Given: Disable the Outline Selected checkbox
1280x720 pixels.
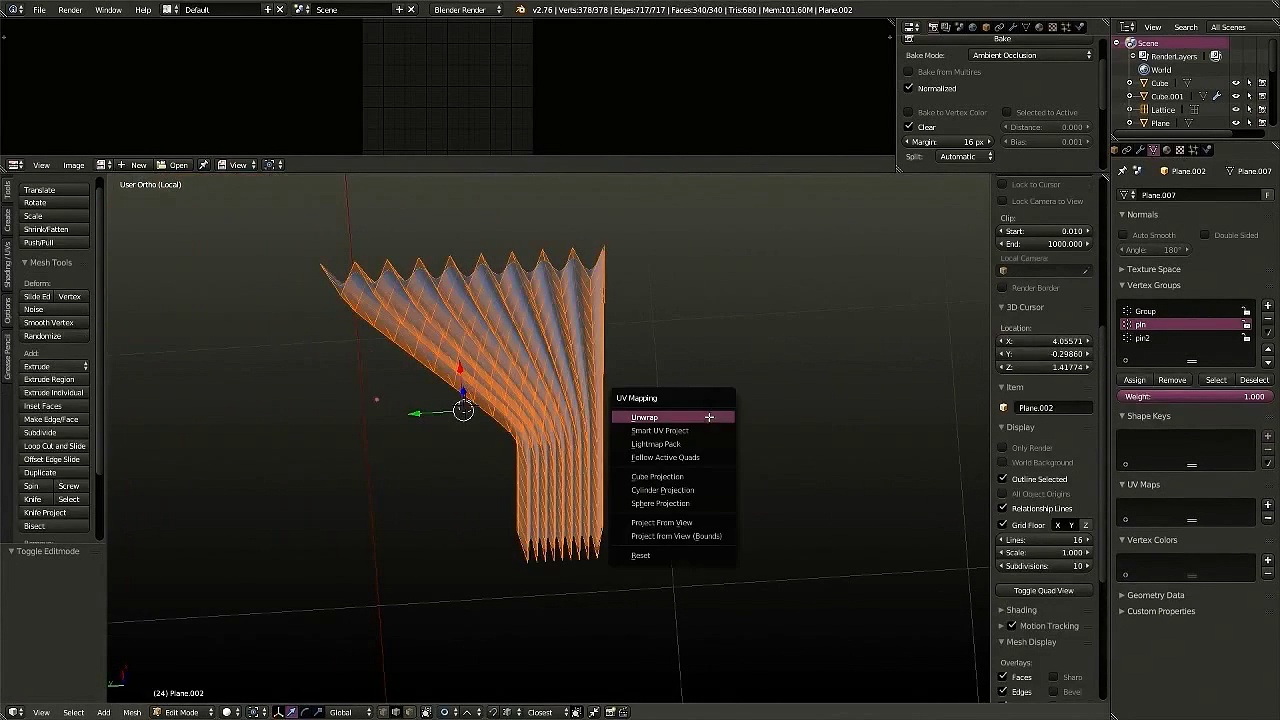Looking at the screenshot, I should [1003, 479].
